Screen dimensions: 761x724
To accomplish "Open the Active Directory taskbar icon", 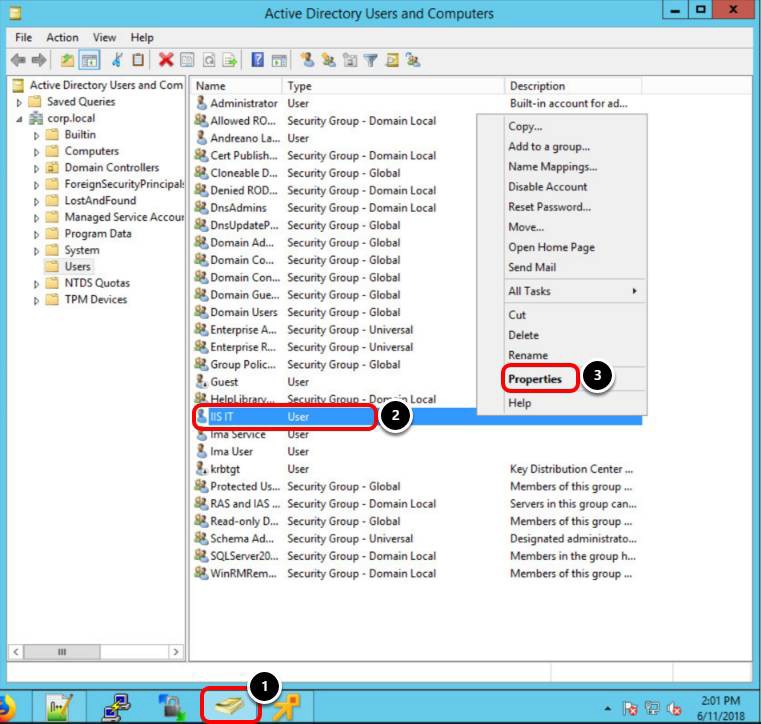I will 230,707.
